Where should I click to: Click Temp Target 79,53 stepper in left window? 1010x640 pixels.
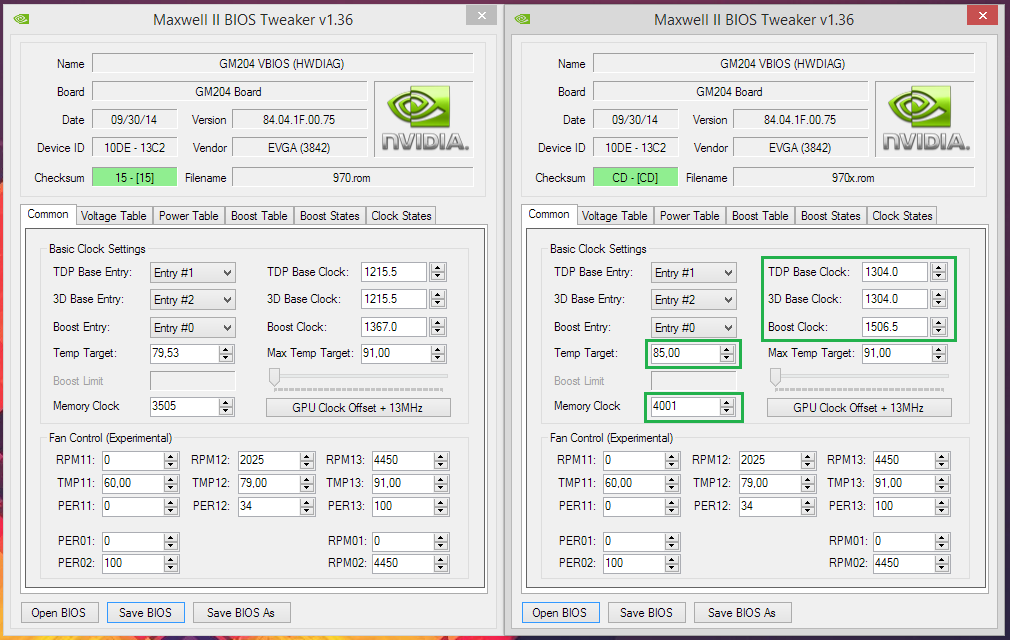point(225,353)
